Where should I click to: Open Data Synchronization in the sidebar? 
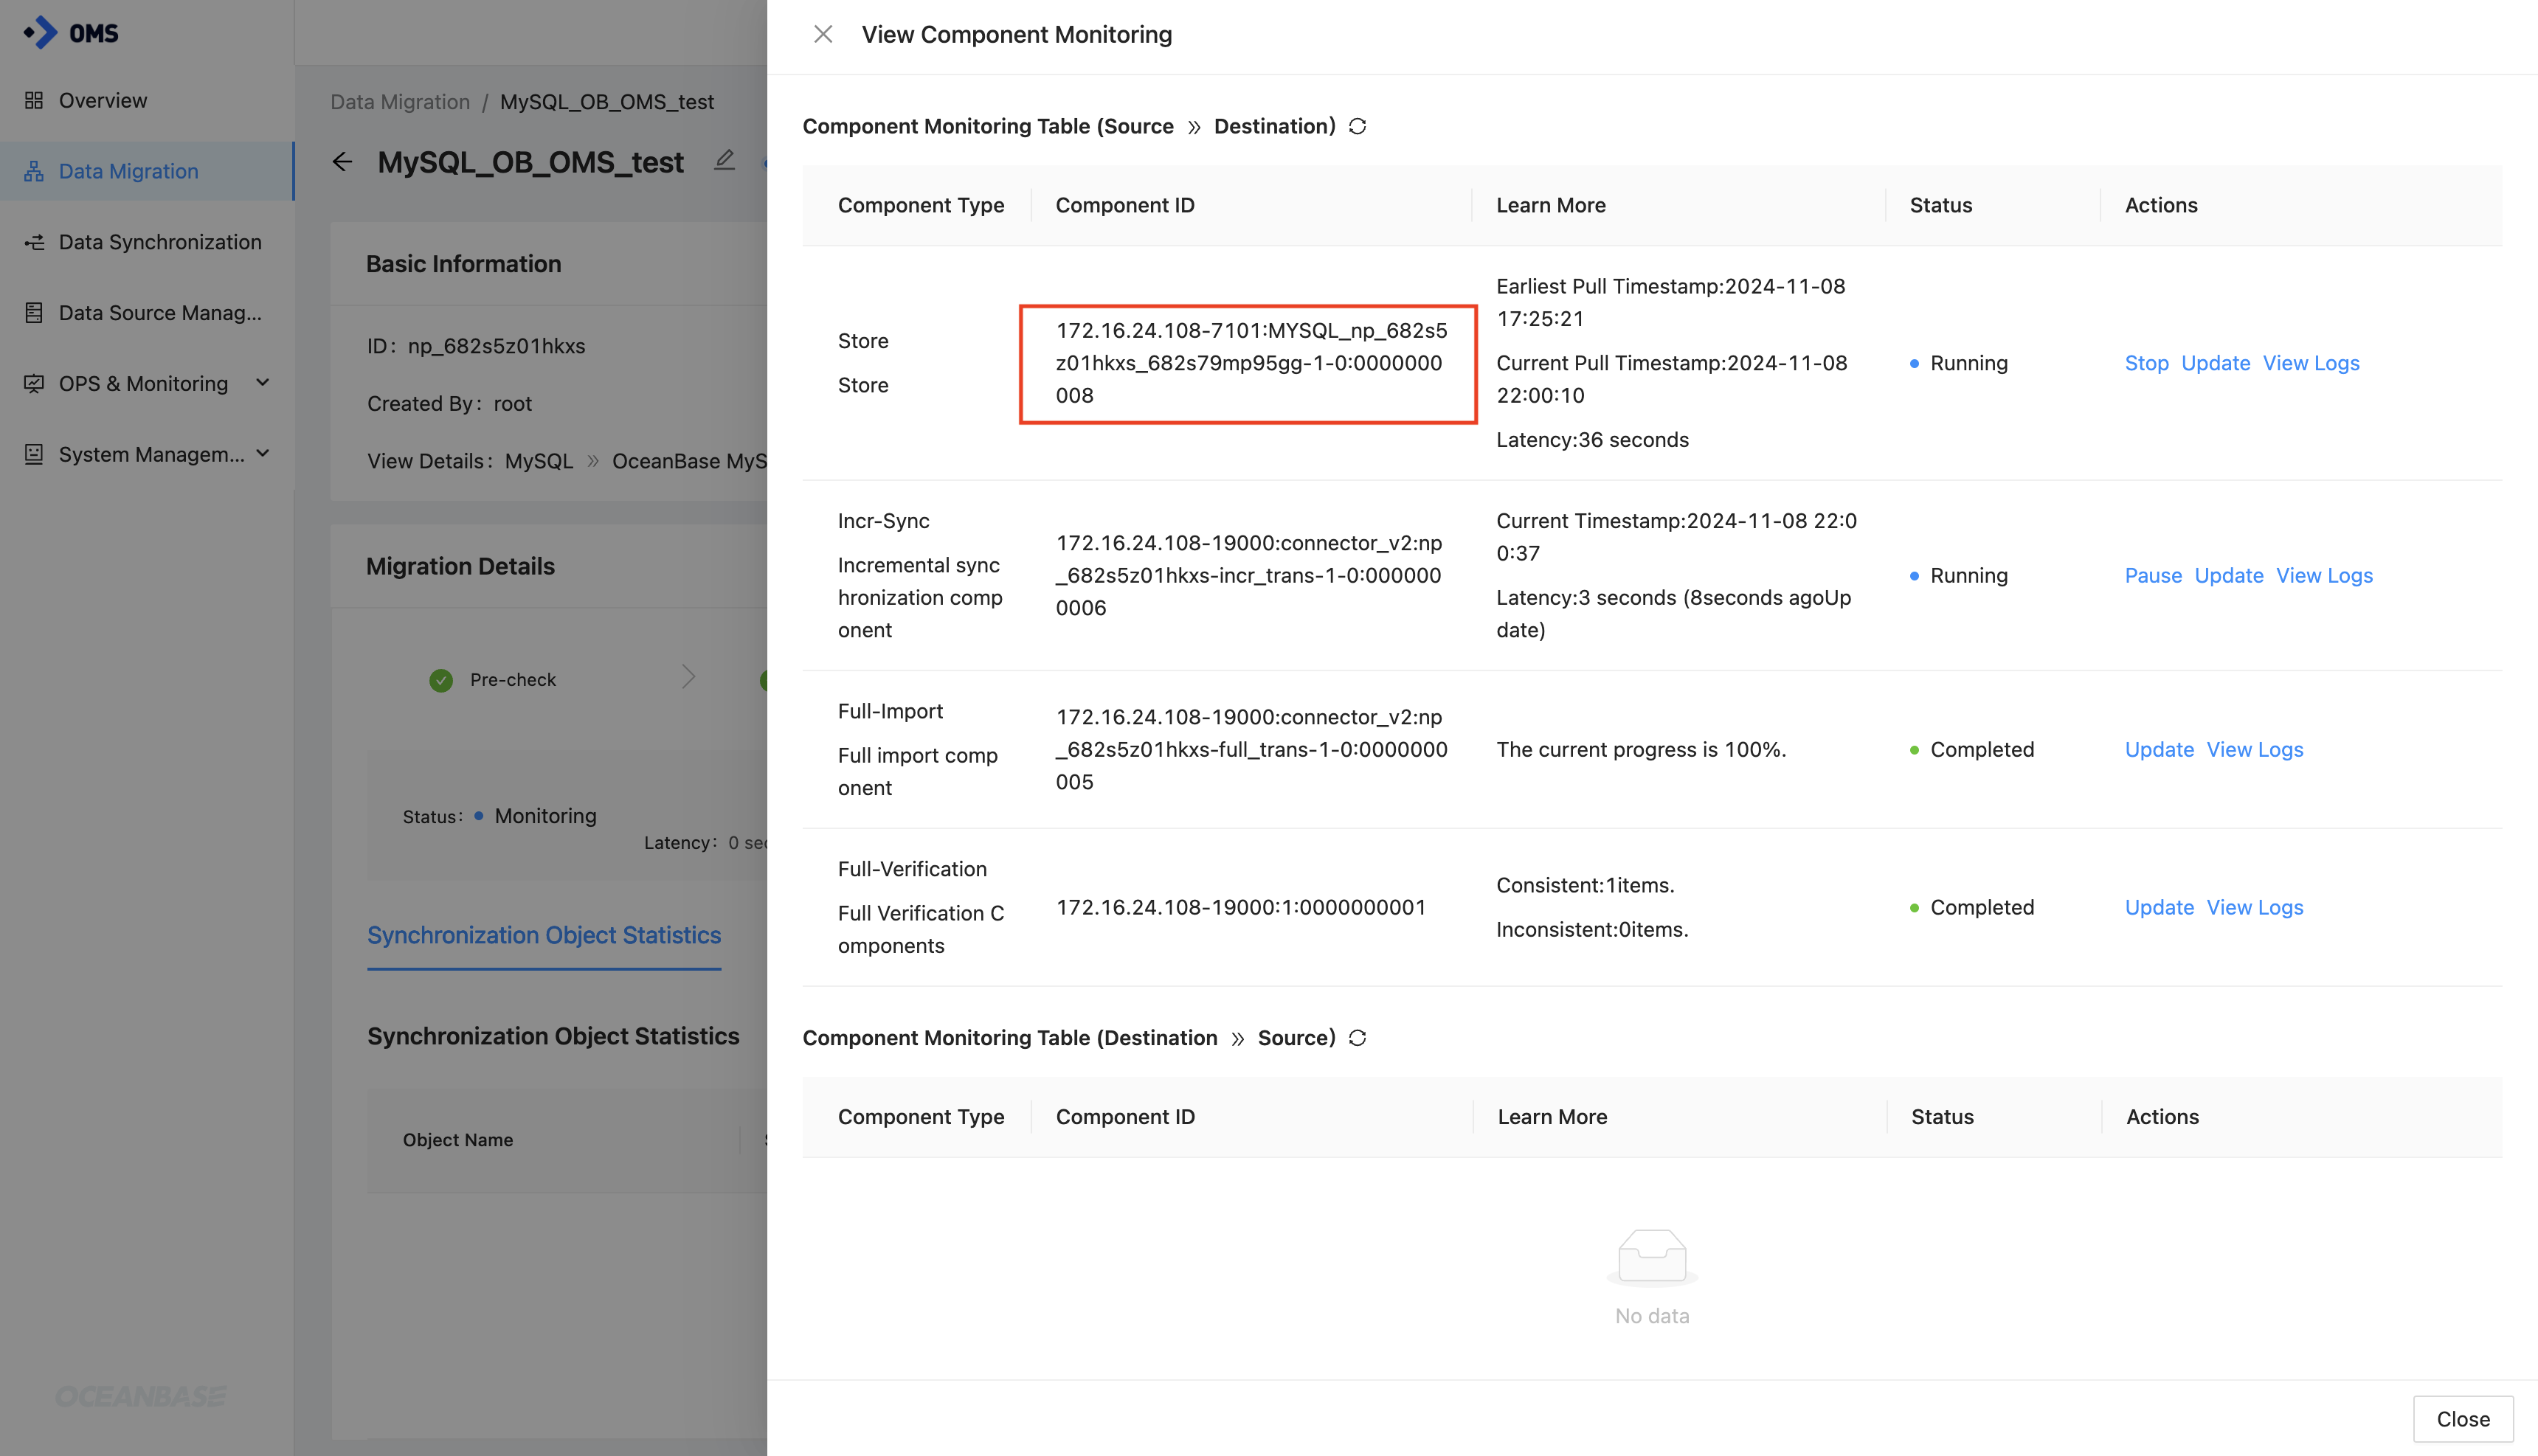pos(160,242)
